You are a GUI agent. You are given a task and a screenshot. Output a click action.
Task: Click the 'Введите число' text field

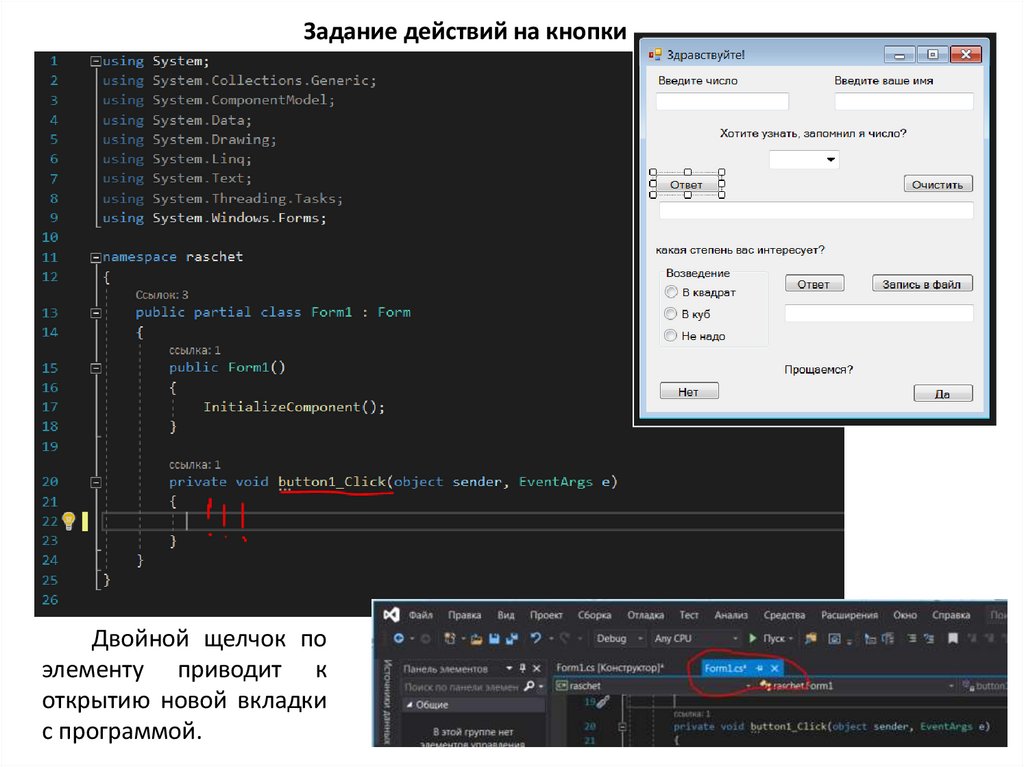click(722, 101)
